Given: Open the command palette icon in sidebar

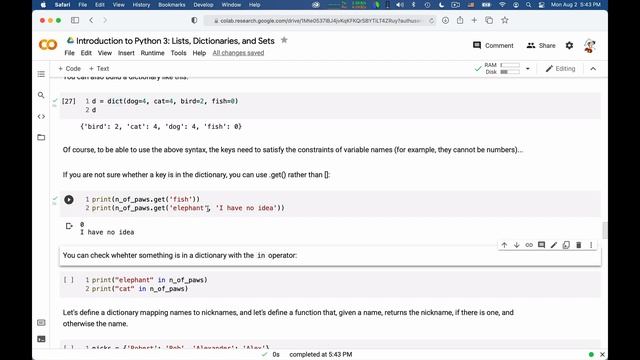Looking at the screenshot, I should pyautogui.click(x=41, y=322).
